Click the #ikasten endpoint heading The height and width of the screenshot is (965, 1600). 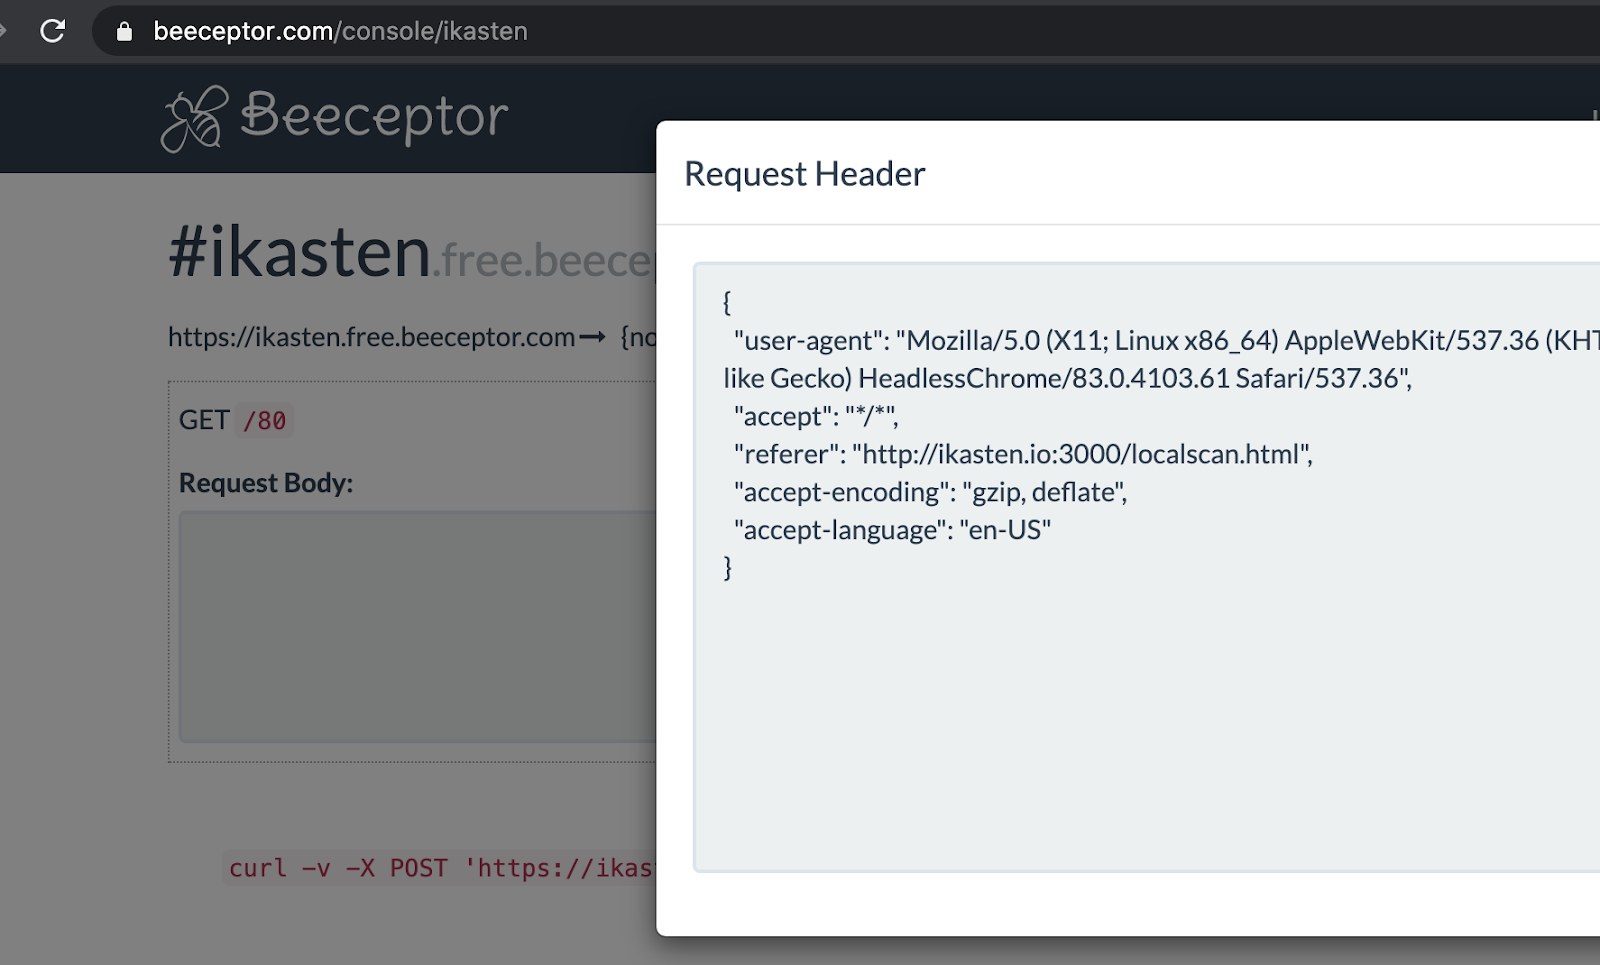click(x=299, y=252)
